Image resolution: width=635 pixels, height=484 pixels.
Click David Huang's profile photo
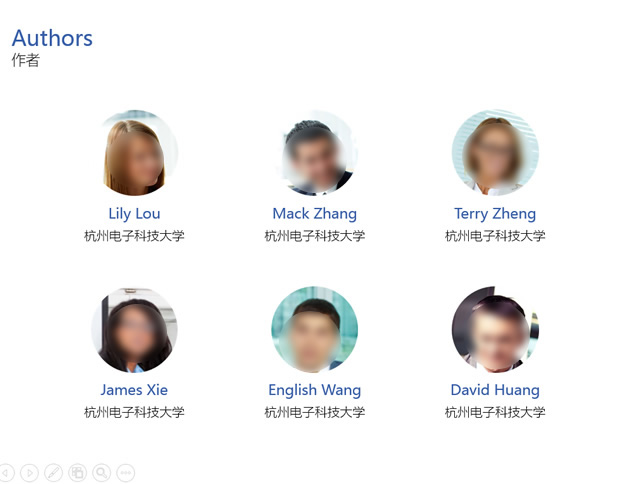click(x=495, y=329)
